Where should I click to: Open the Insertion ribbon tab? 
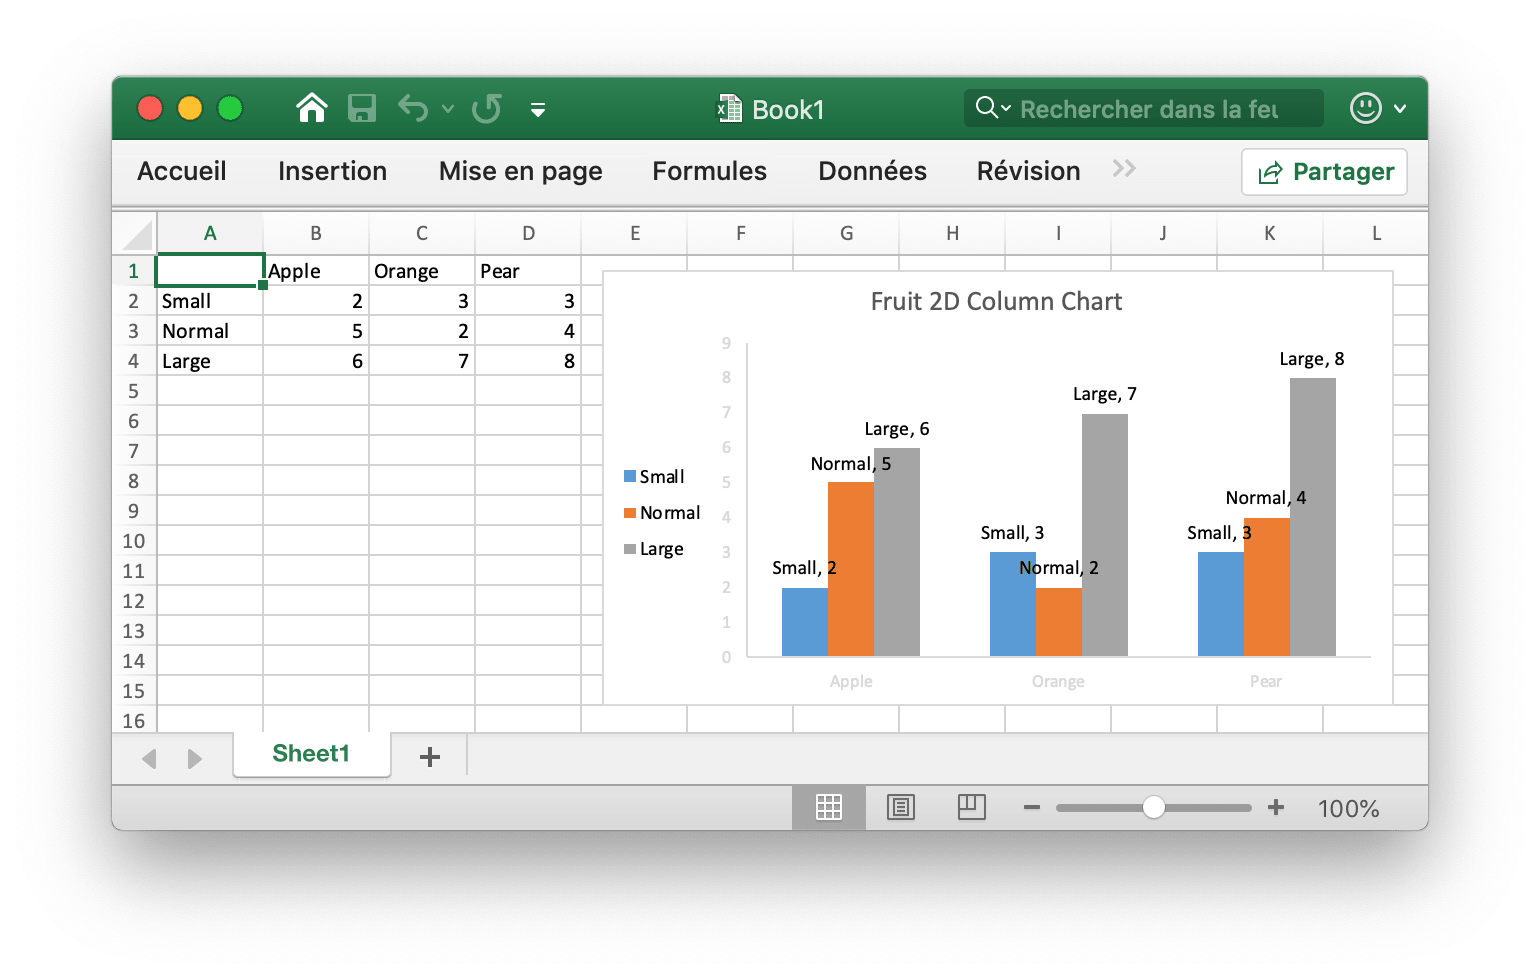332,171
